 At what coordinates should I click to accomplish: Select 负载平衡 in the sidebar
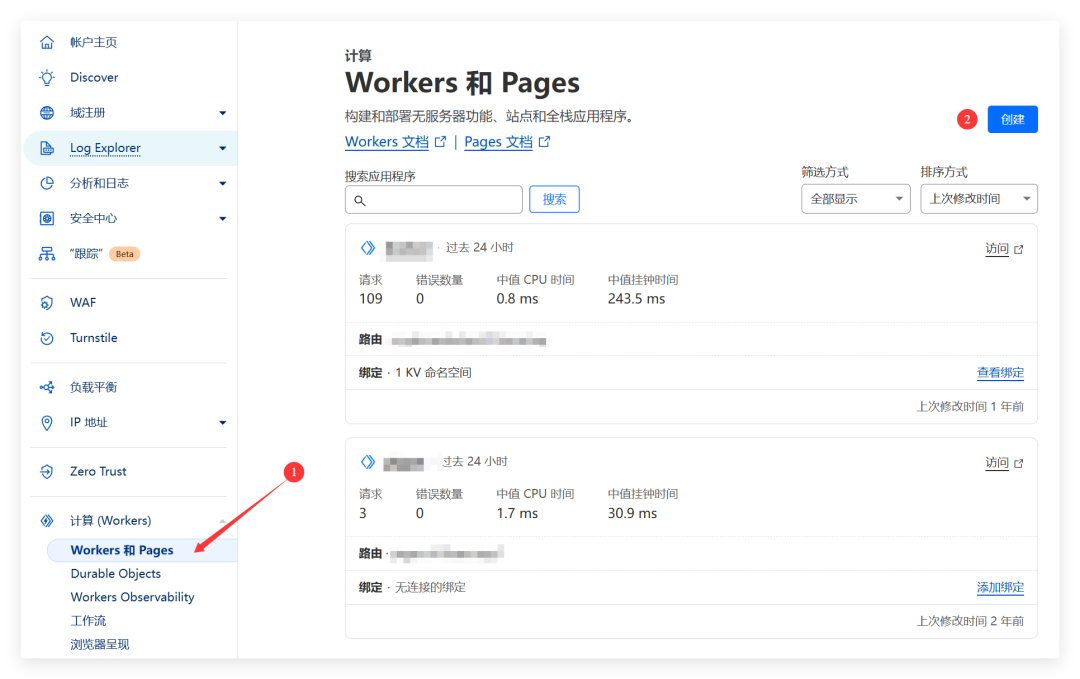[x=94, y=388]
